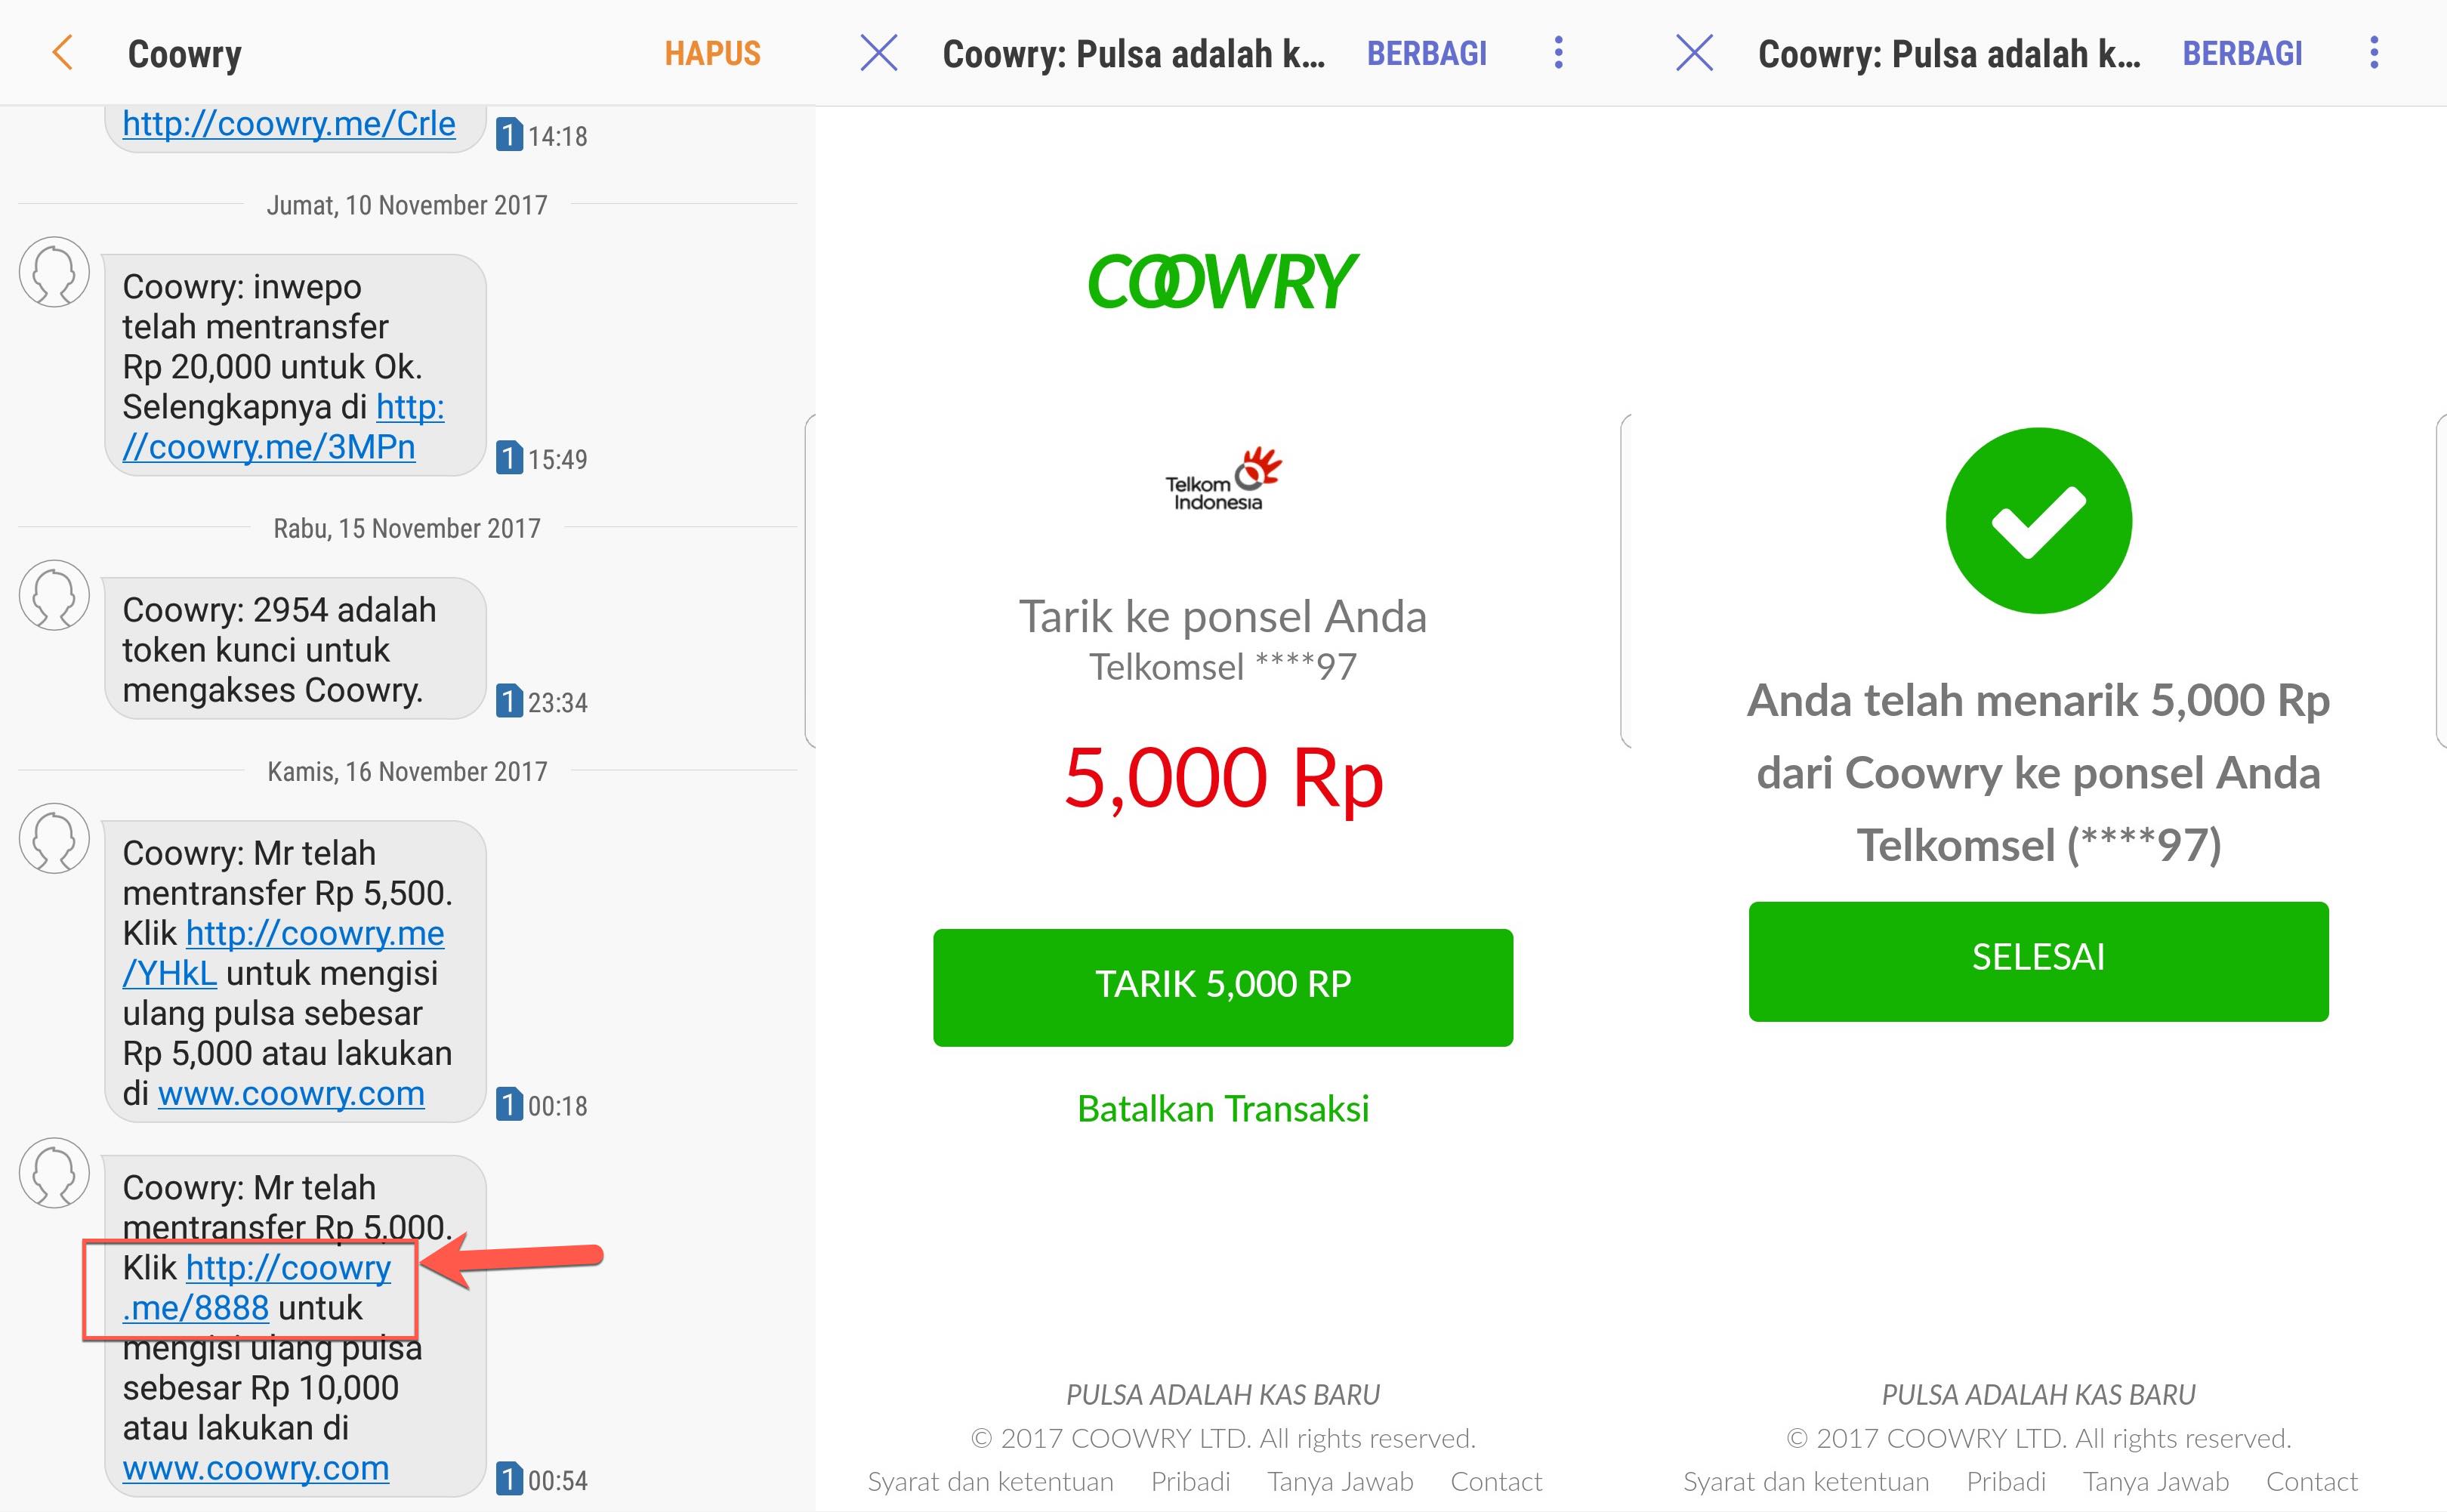2447x1512 pixels.
Task: Tap the contact avatar beside inwepo message
Action: (54, 272)
